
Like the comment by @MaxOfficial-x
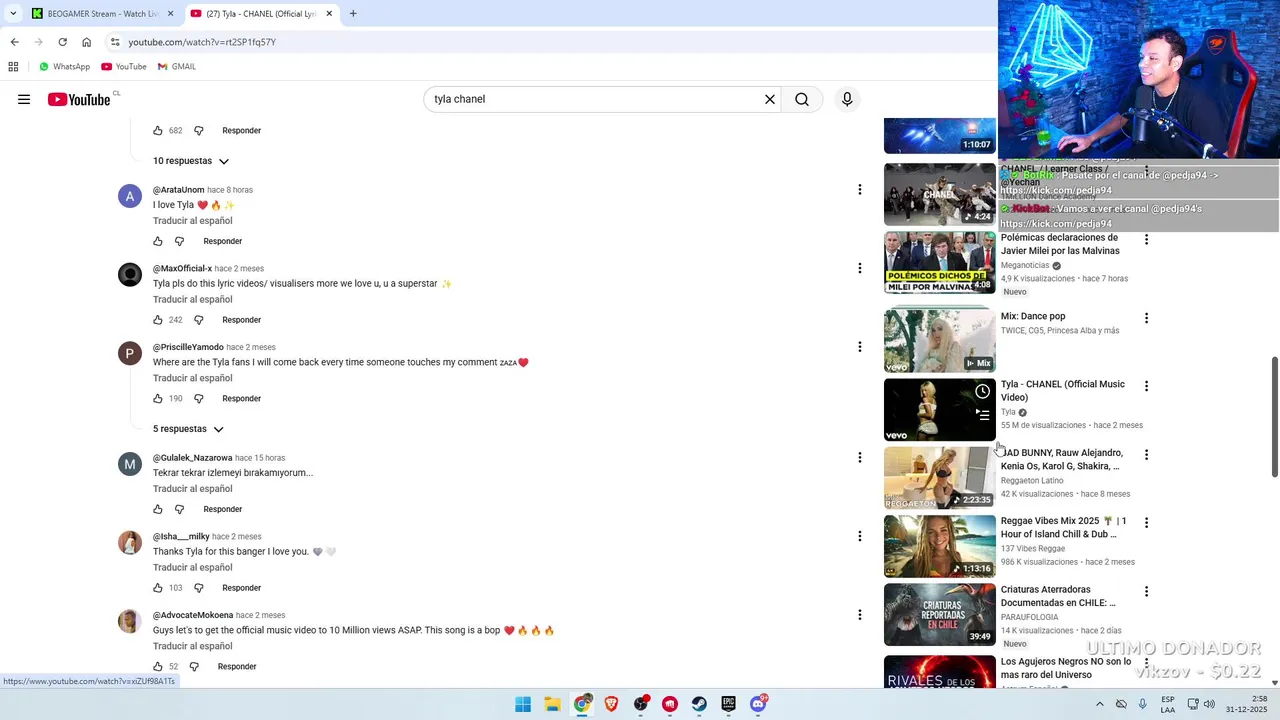[158, 320]
